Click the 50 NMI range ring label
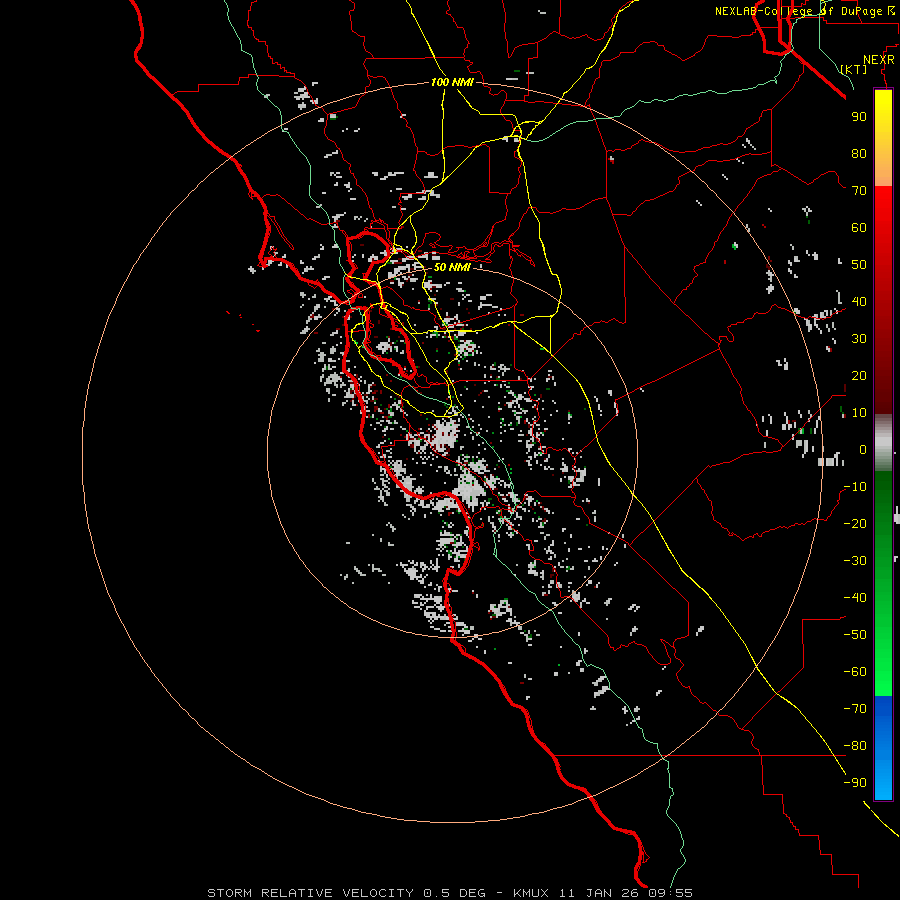Viewport: 900px width, 900px height. (452, 267)
